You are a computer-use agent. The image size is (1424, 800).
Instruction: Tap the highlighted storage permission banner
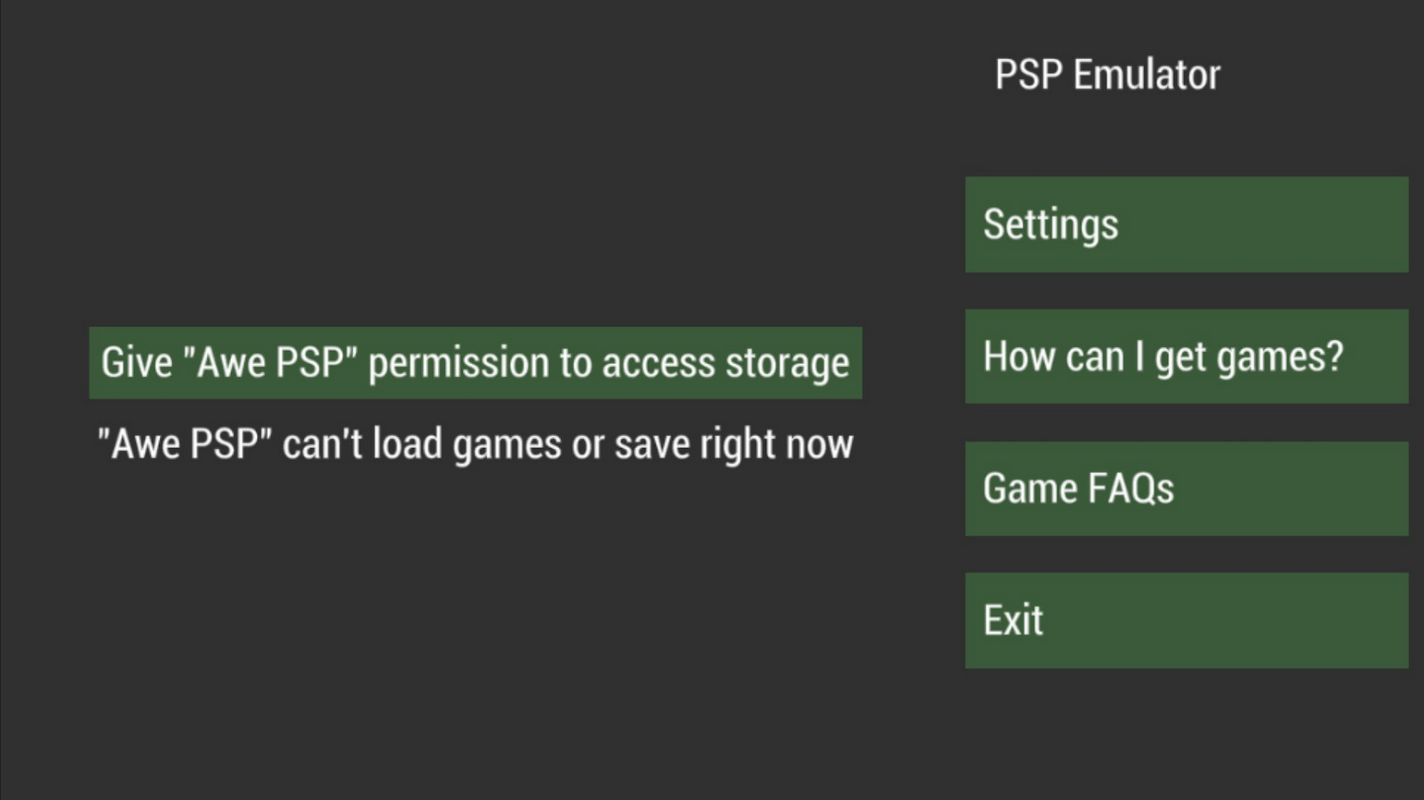[x=475, y=362]
